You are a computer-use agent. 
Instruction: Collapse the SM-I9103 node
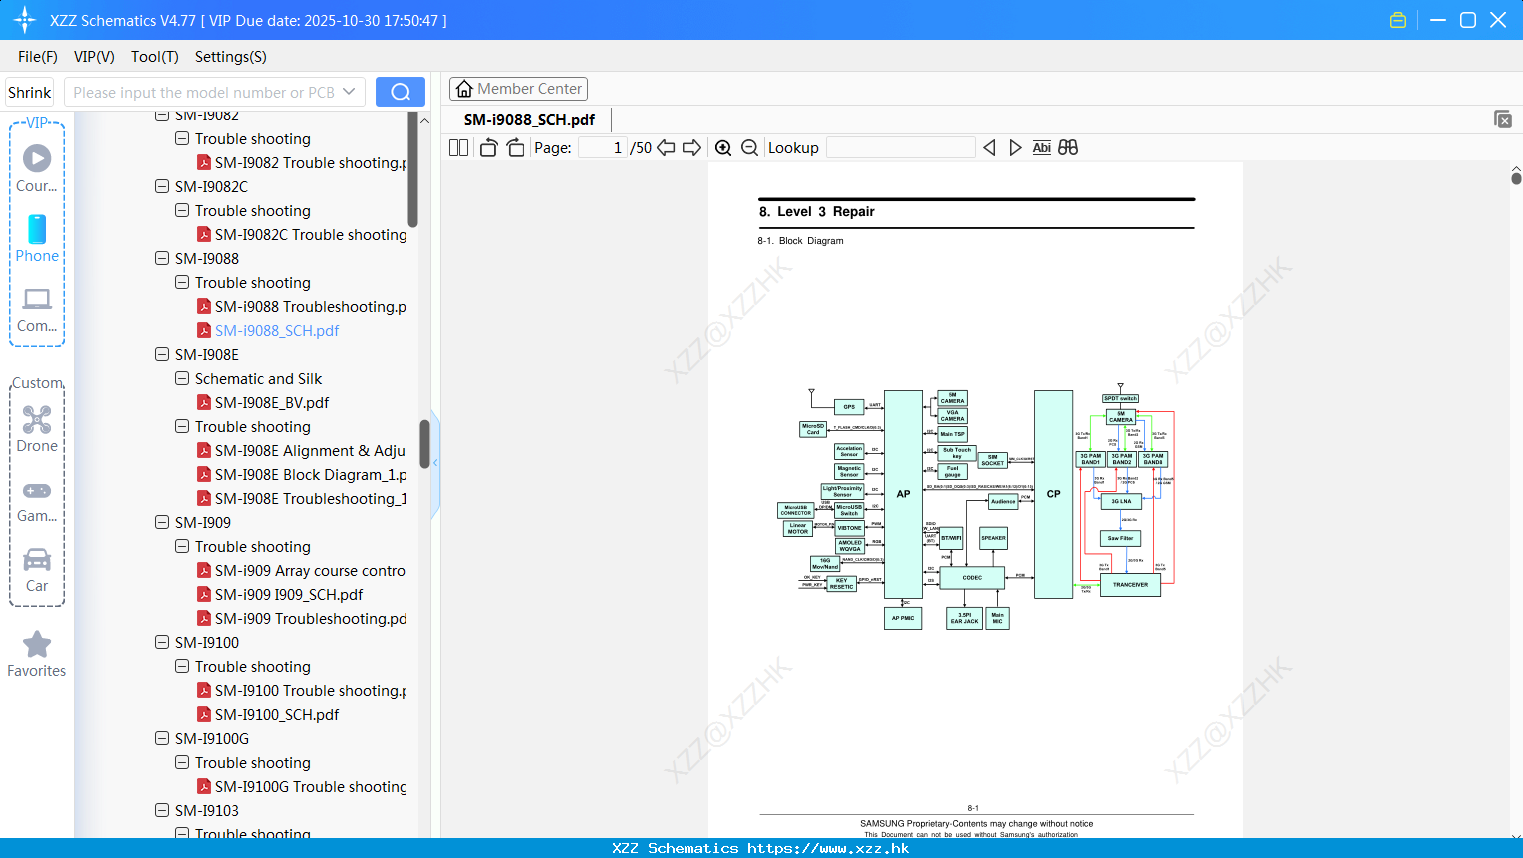(x=162, y=810)
